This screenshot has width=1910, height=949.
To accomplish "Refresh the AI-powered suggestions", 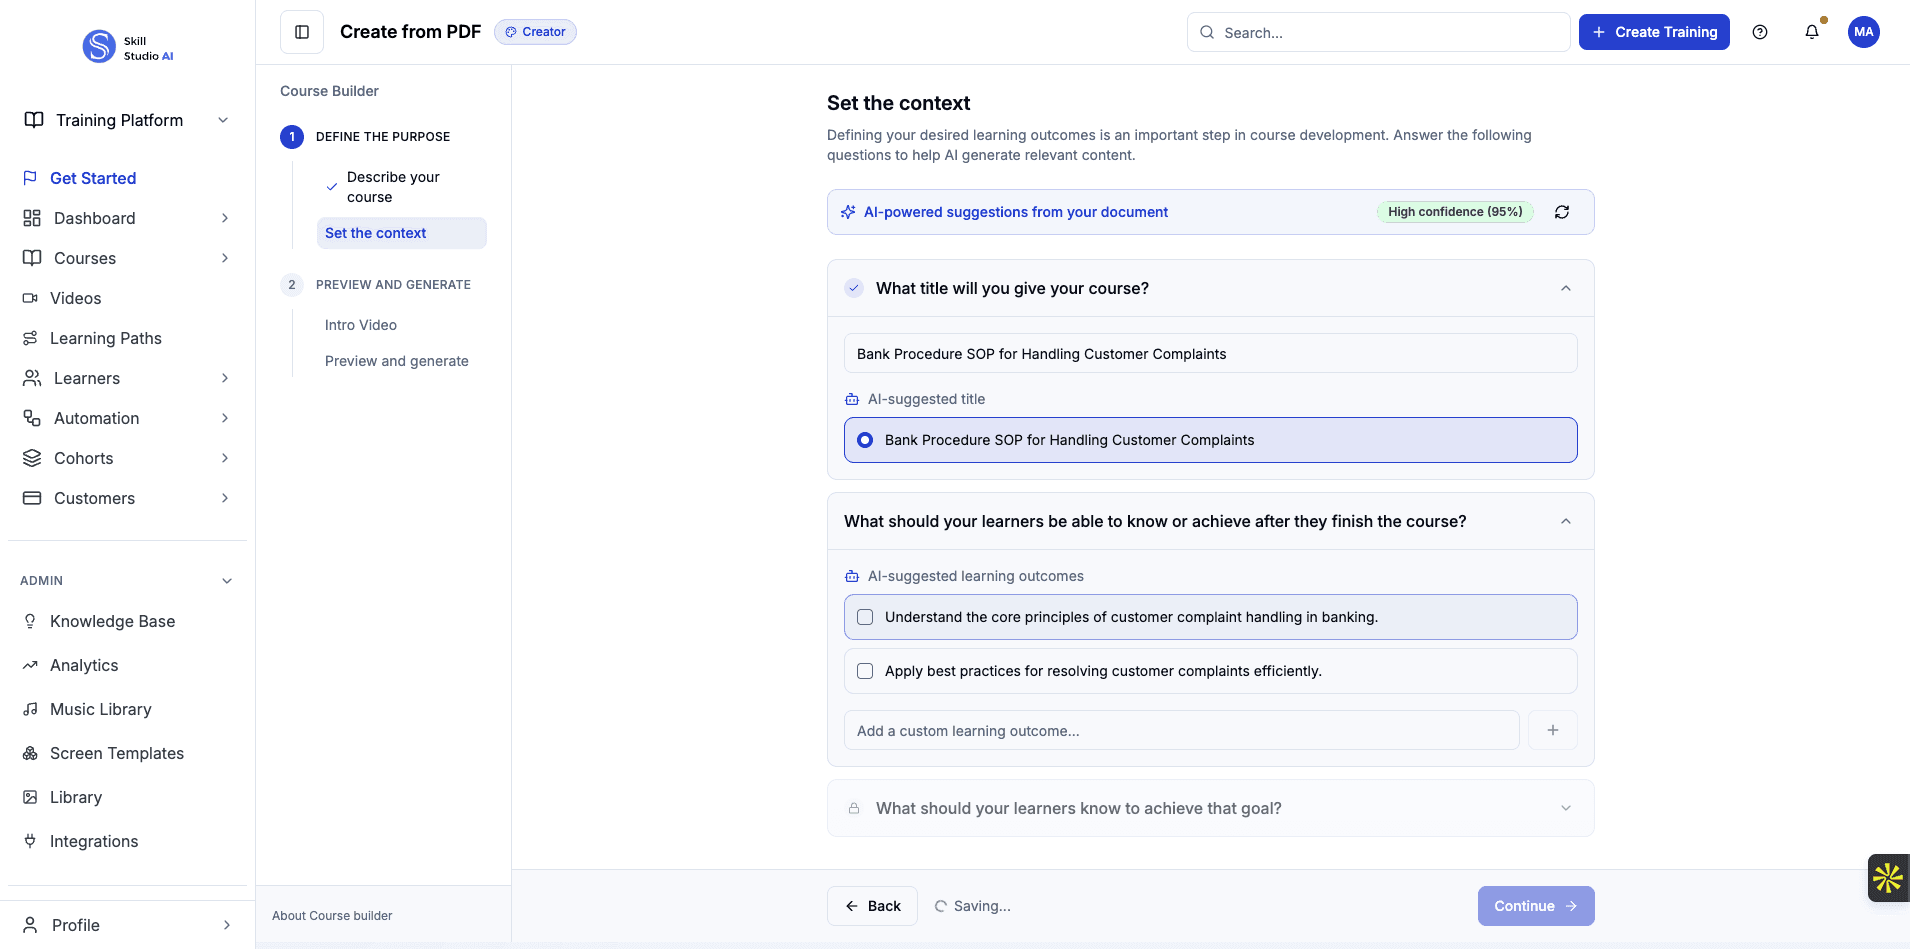I will click(1562, 211).
